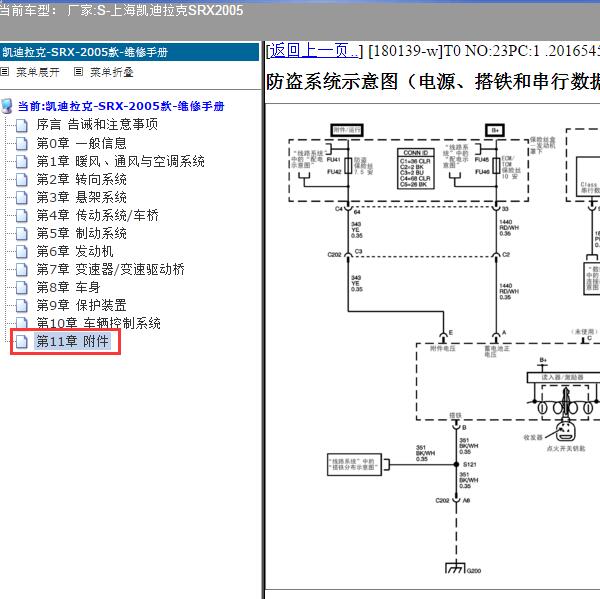Click the page icon for 第8章 车身
This screenshot has height=599, width=600.
pyautogui.click(x=22, y=287)
